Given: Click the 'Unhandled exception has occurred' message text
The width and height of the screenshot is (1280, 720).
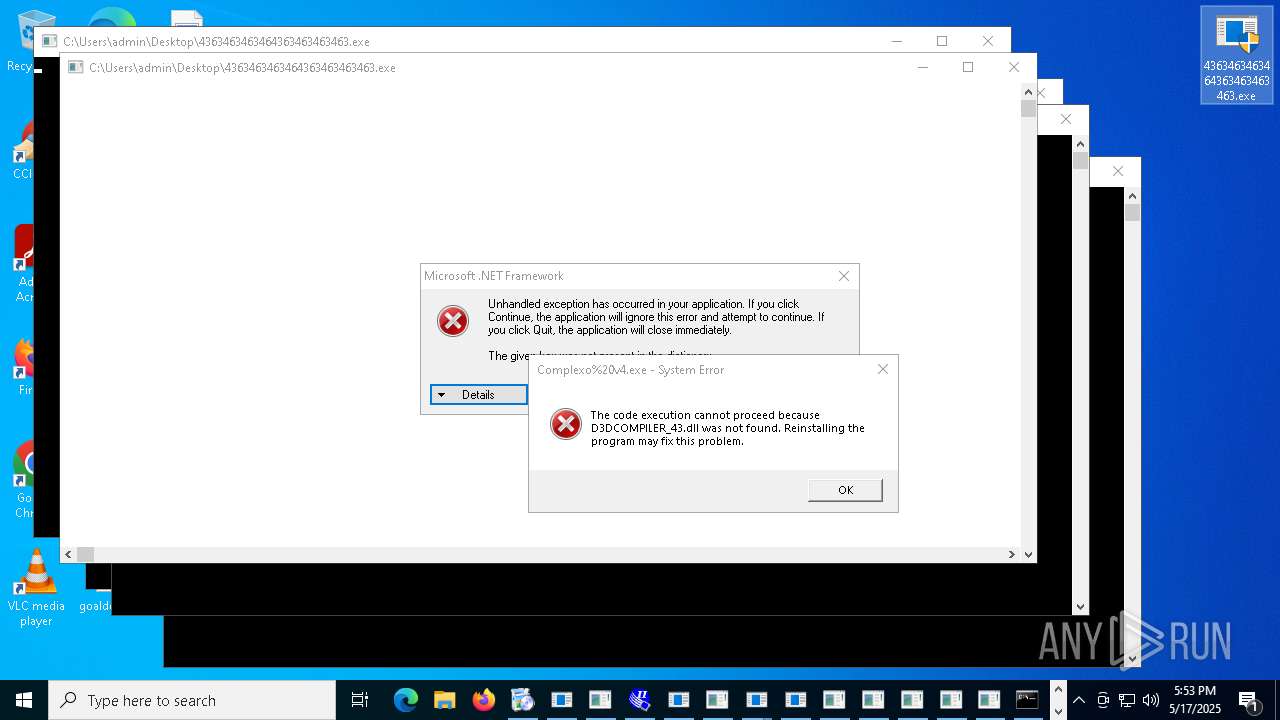Looking at the screenshot, I should (x=656, y=317).
